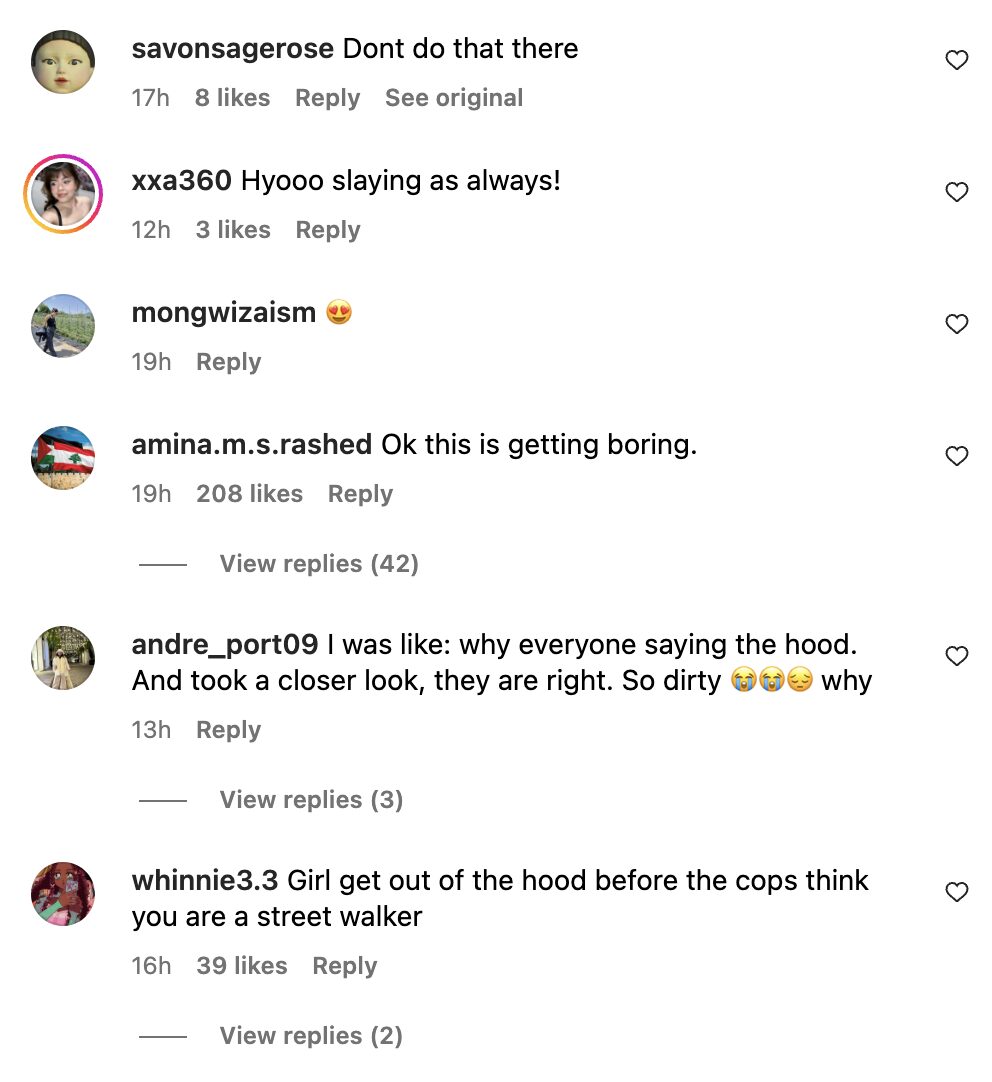Tap the heart on mongwizaism's comment
Viewport: 992px width, 1082px height.
pos(957,324)
